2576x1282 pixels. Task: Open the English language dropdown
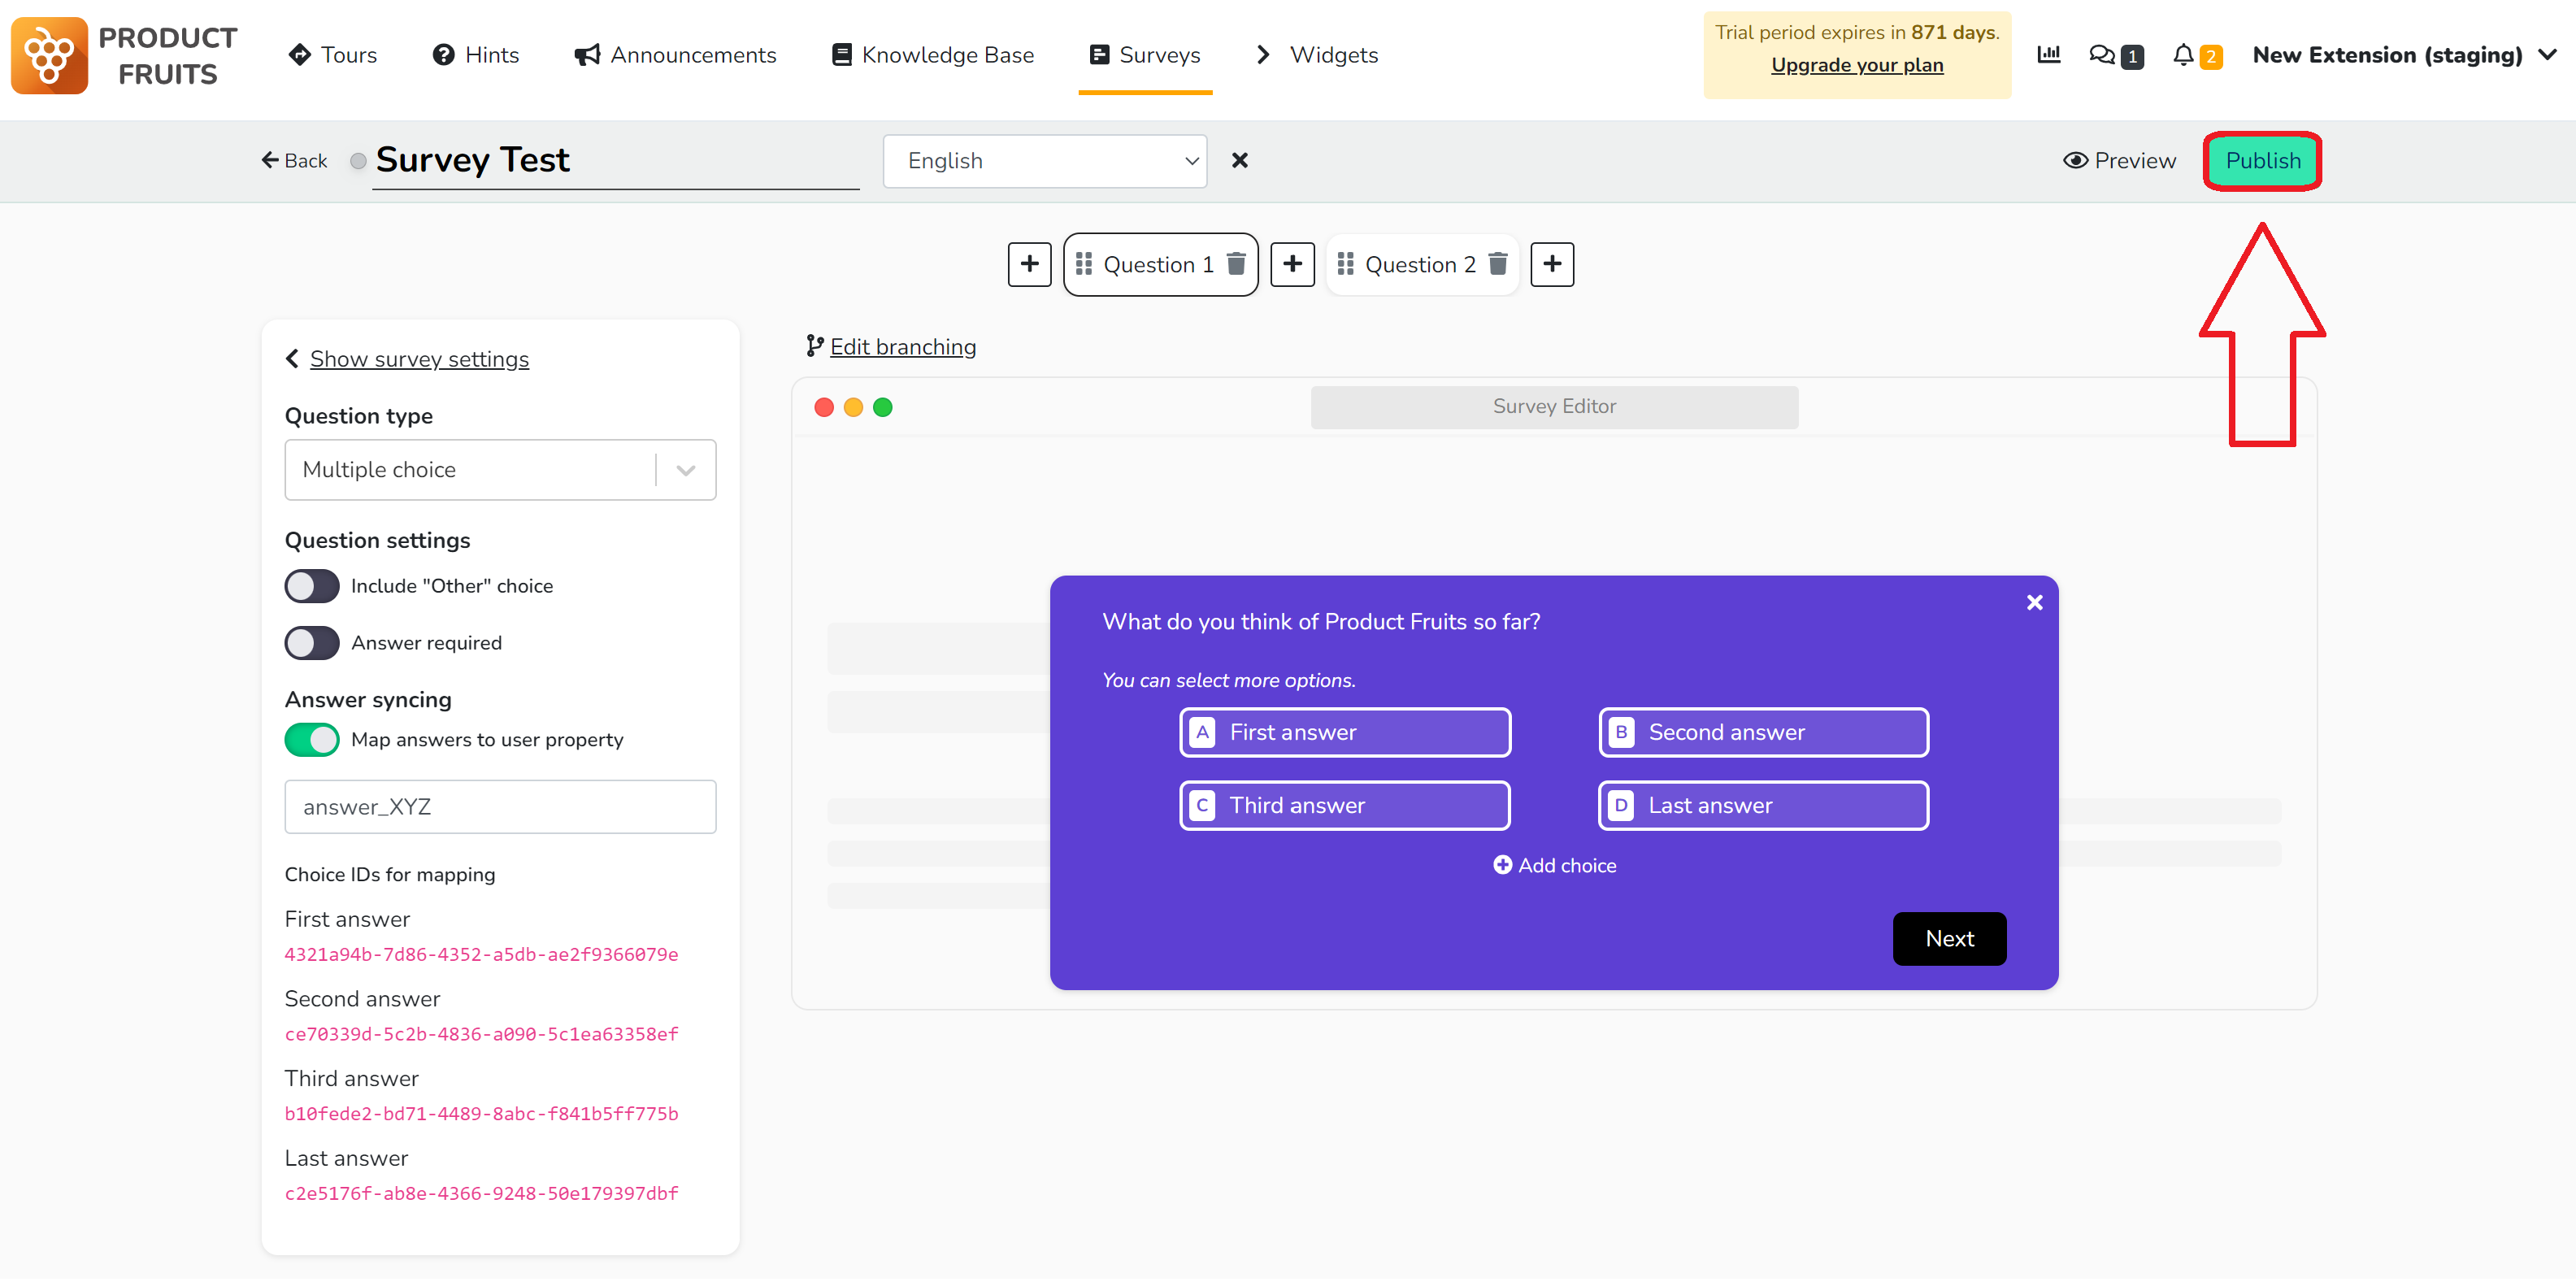[x=1045, y=161]
